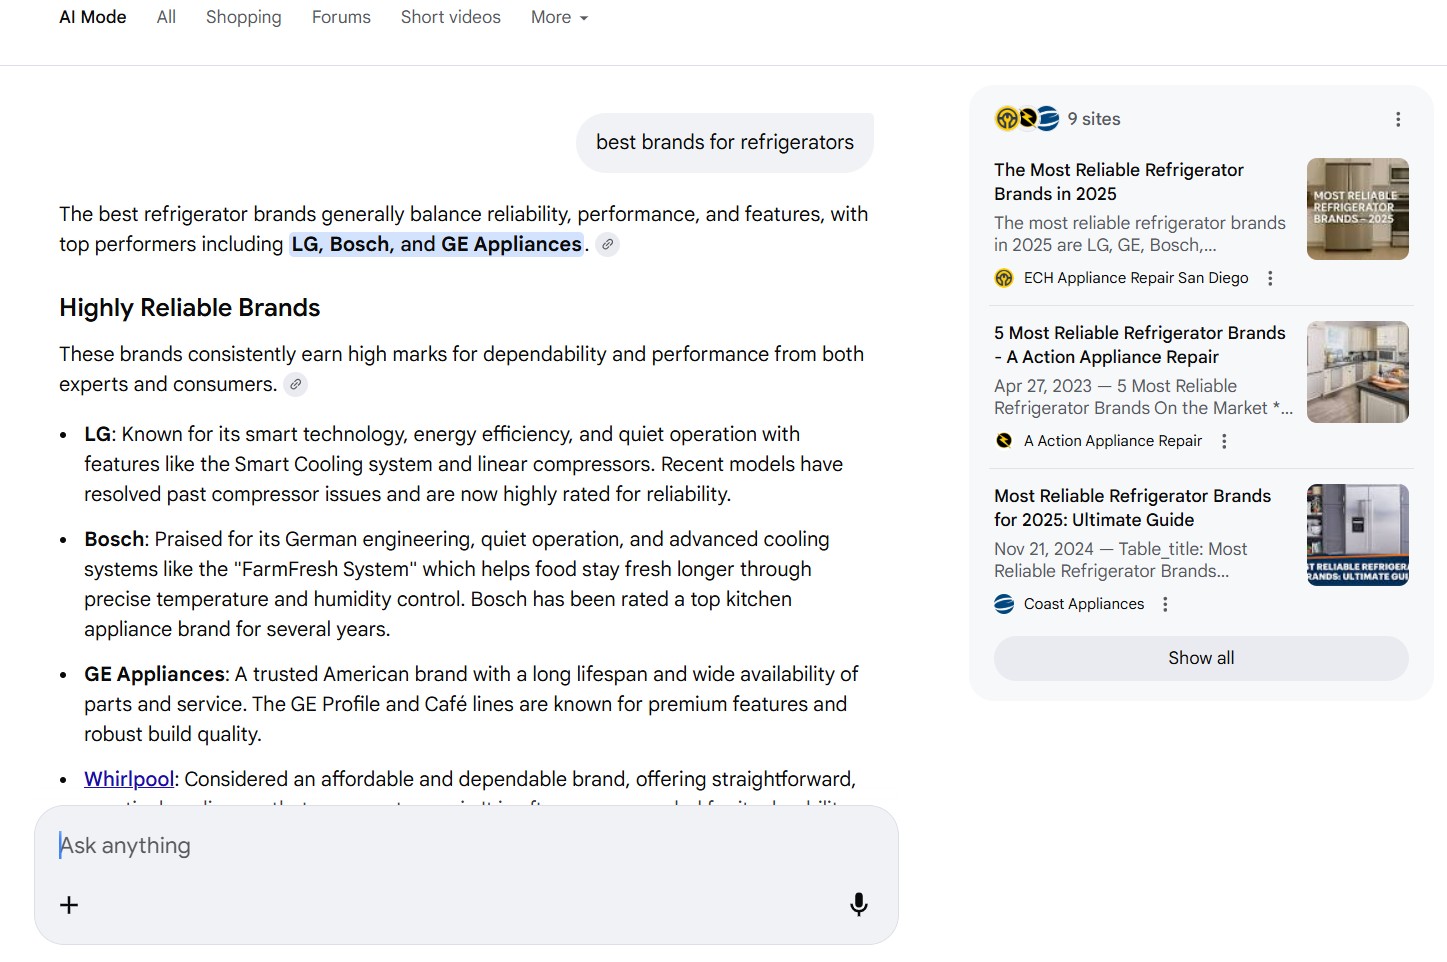The width and height of the screenshot is (1447, 962).
Task: Open the Shopping tab
Action: click(244, 17)
